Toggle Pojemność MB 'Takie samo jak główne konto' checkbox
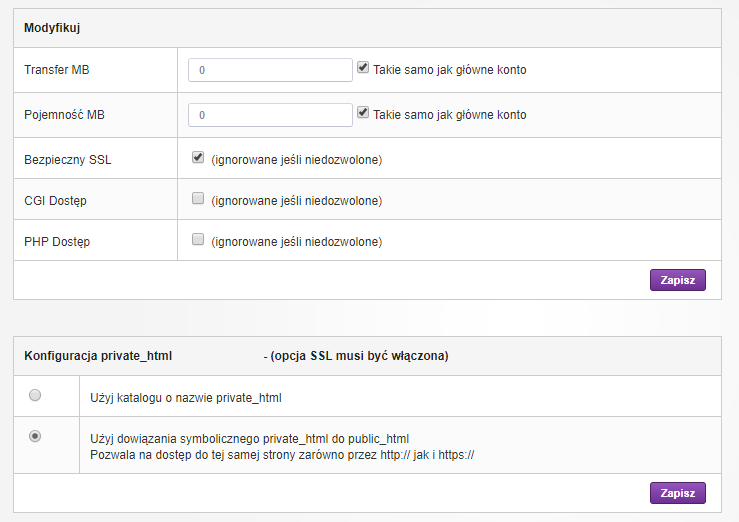739x522 pixels. [x=363, y=113]
